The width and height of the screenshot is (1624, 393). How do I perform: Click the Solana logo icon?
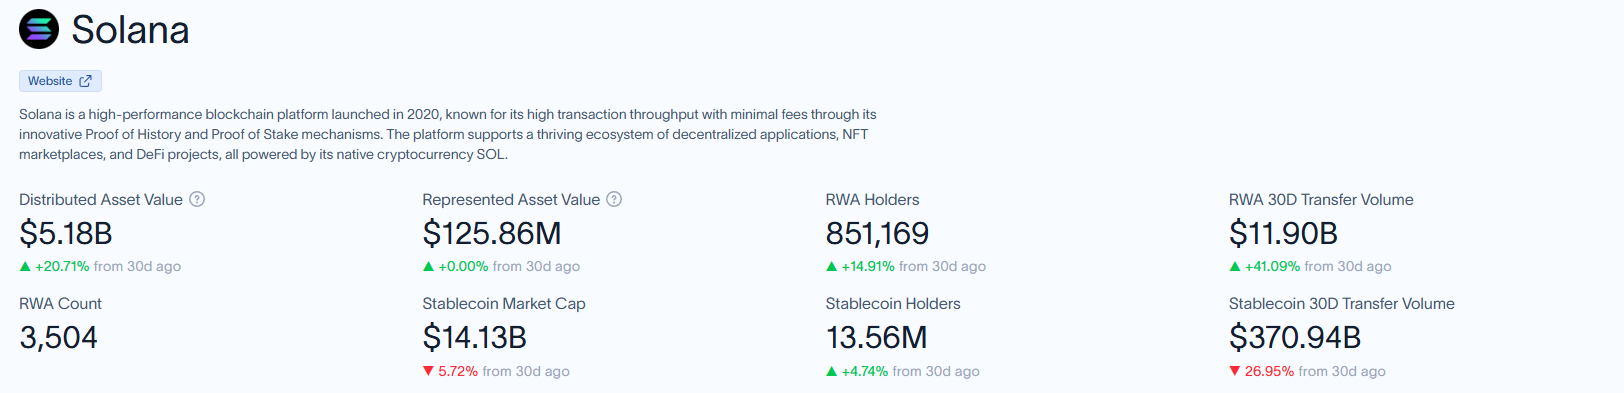pyautogui.click(x=39, y=29)
